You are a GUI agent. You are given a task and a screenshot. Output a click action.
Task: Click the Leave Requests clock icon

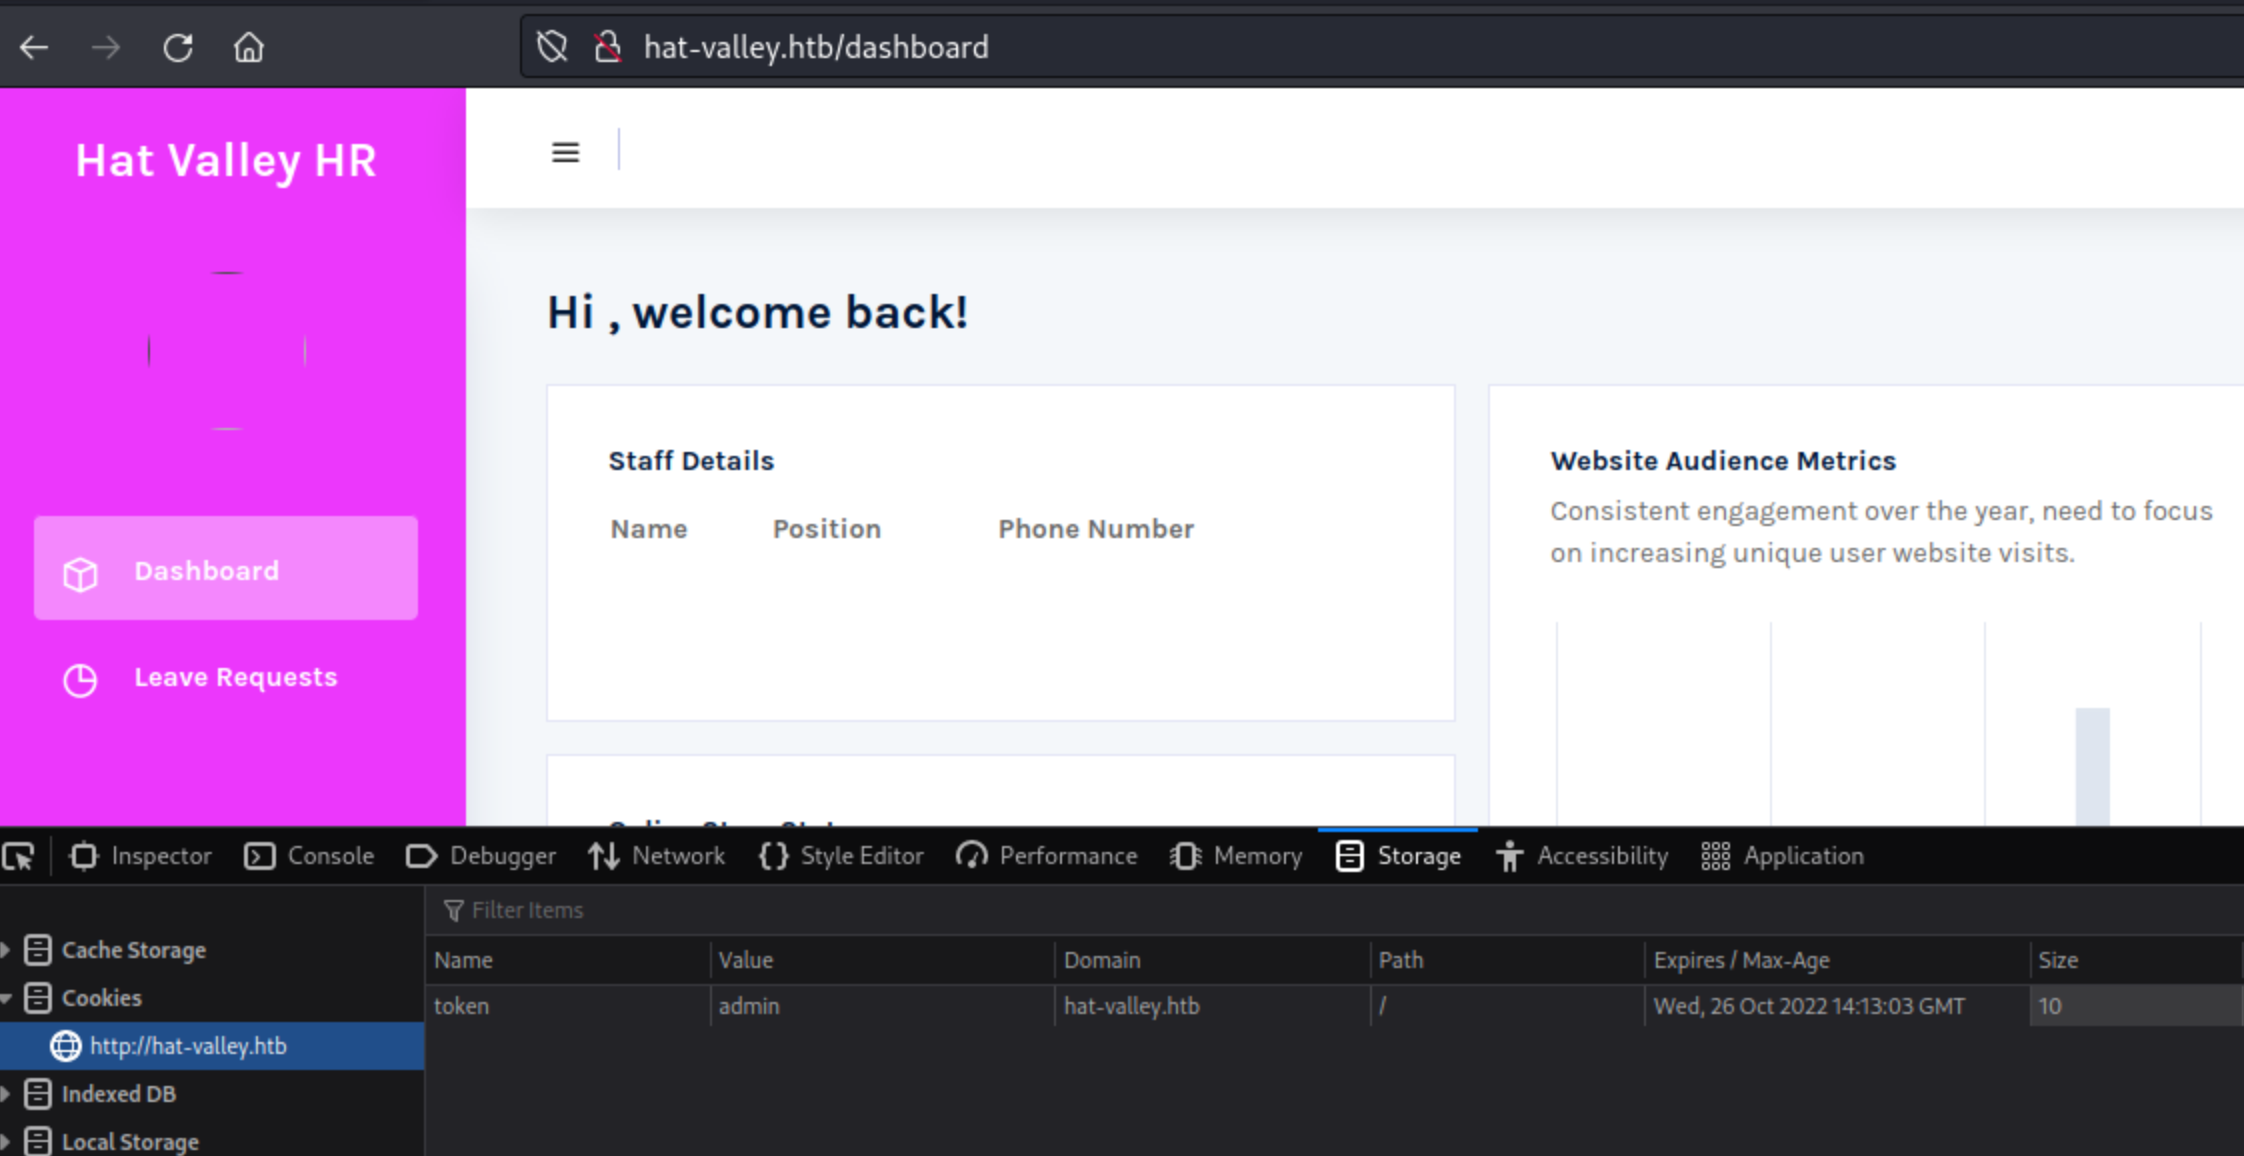80,680
